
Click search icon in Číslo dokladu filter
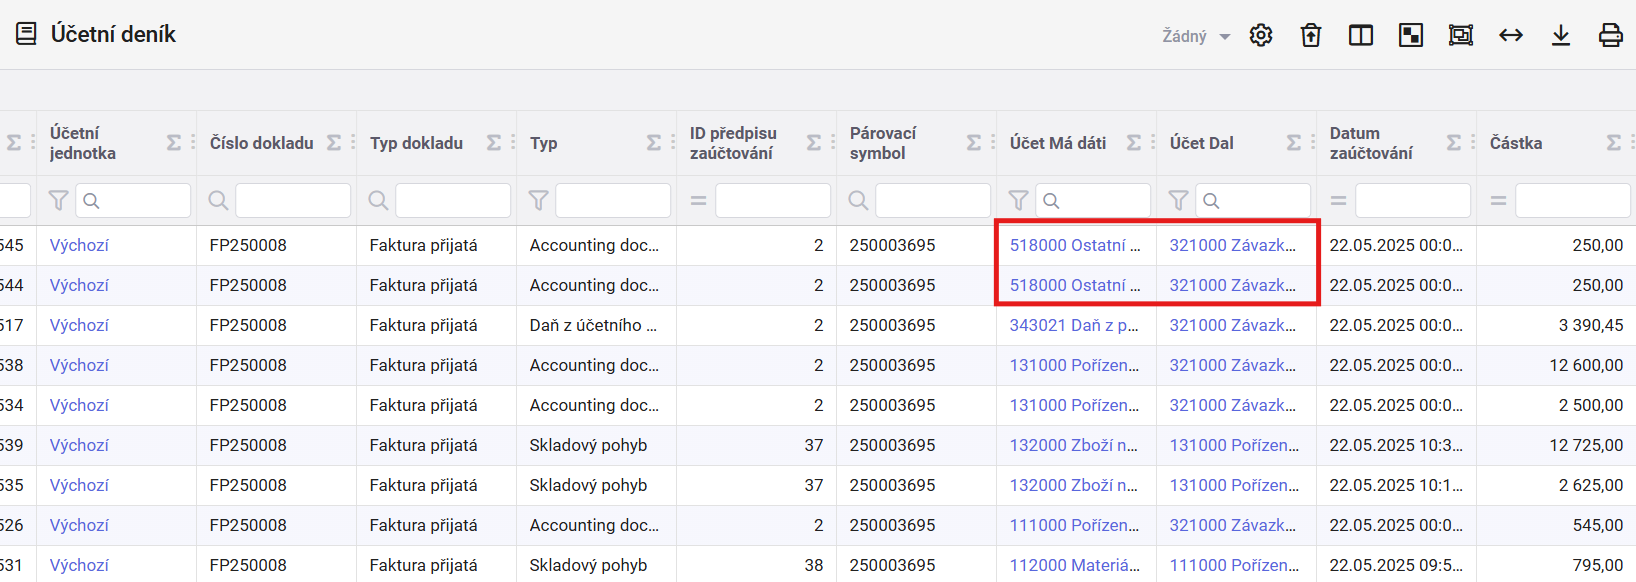click(218, 201)
